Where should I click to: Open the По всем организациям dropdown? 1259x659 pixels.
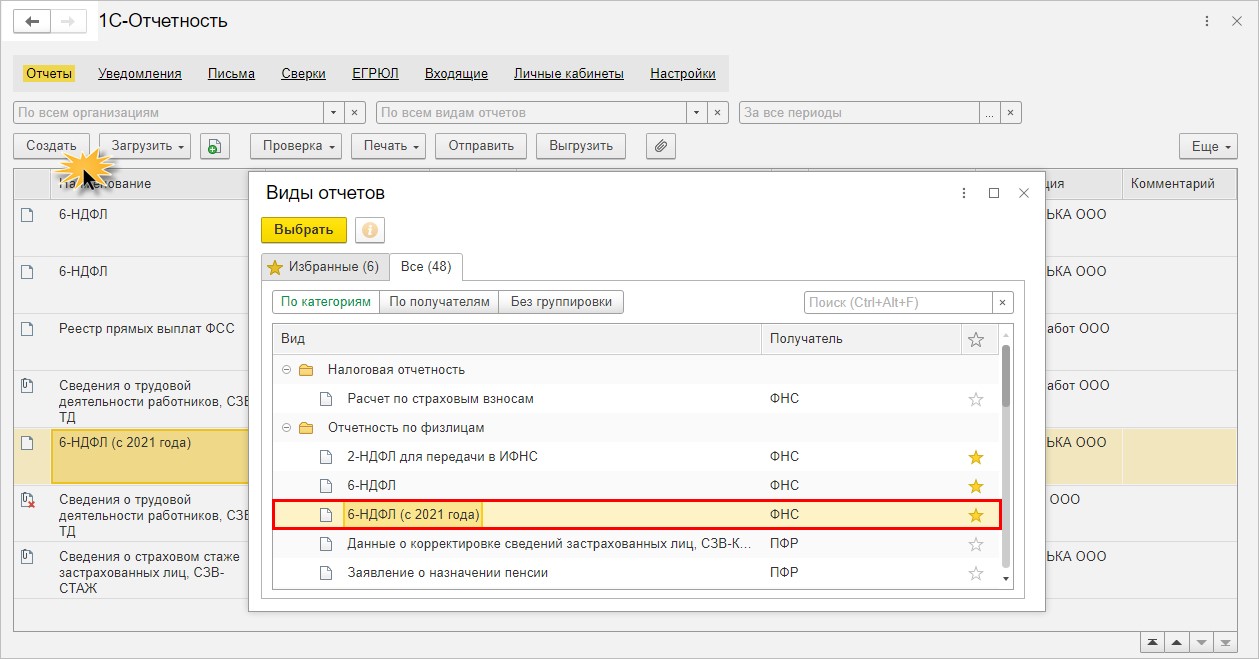pyautogui.click(x=334, y=113)
